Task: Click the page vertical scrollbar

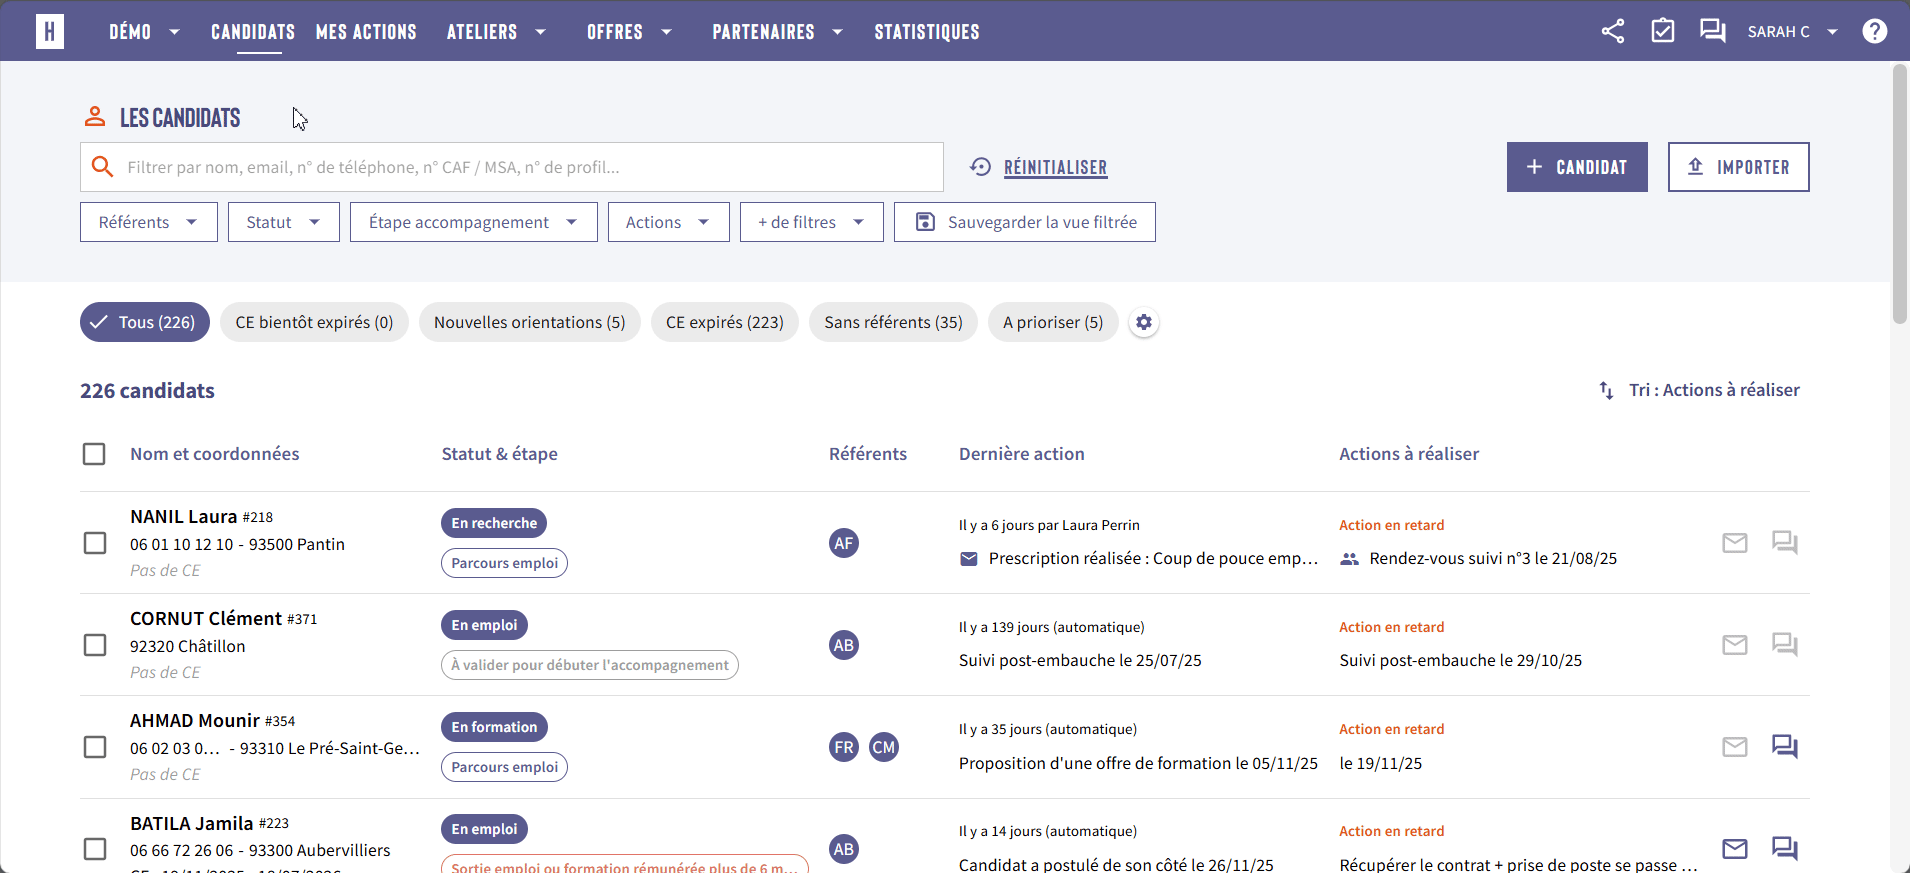Action: click(1900, 194)
